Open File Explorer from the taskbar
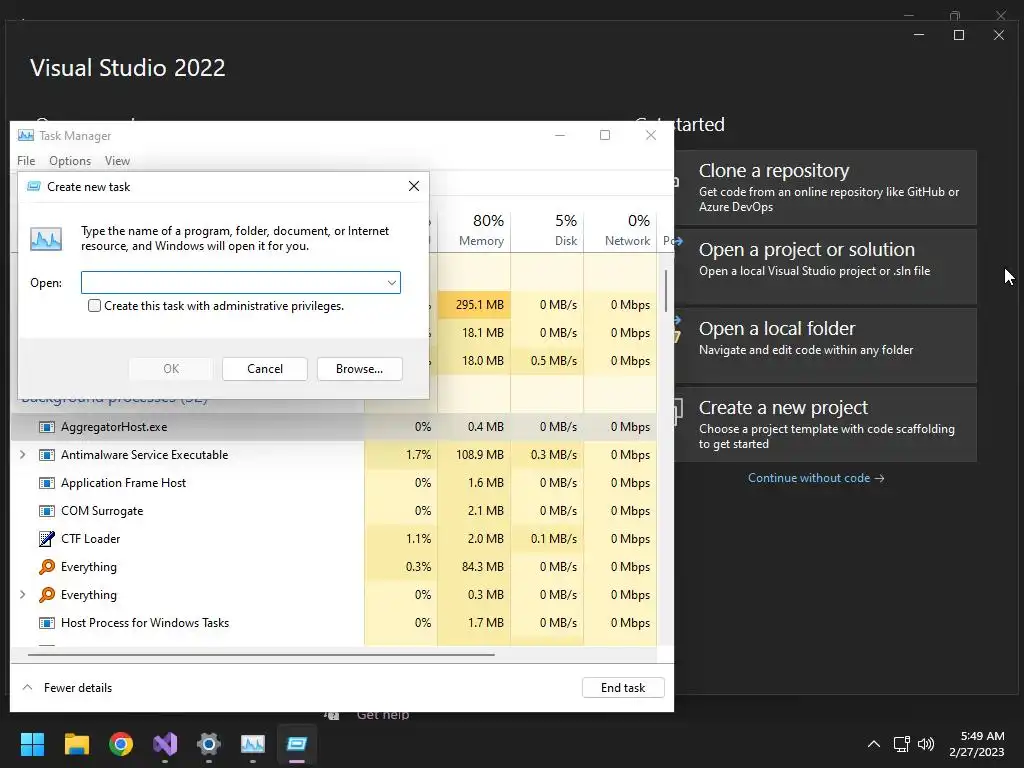 pyautogui.click(x=76, y=744)
